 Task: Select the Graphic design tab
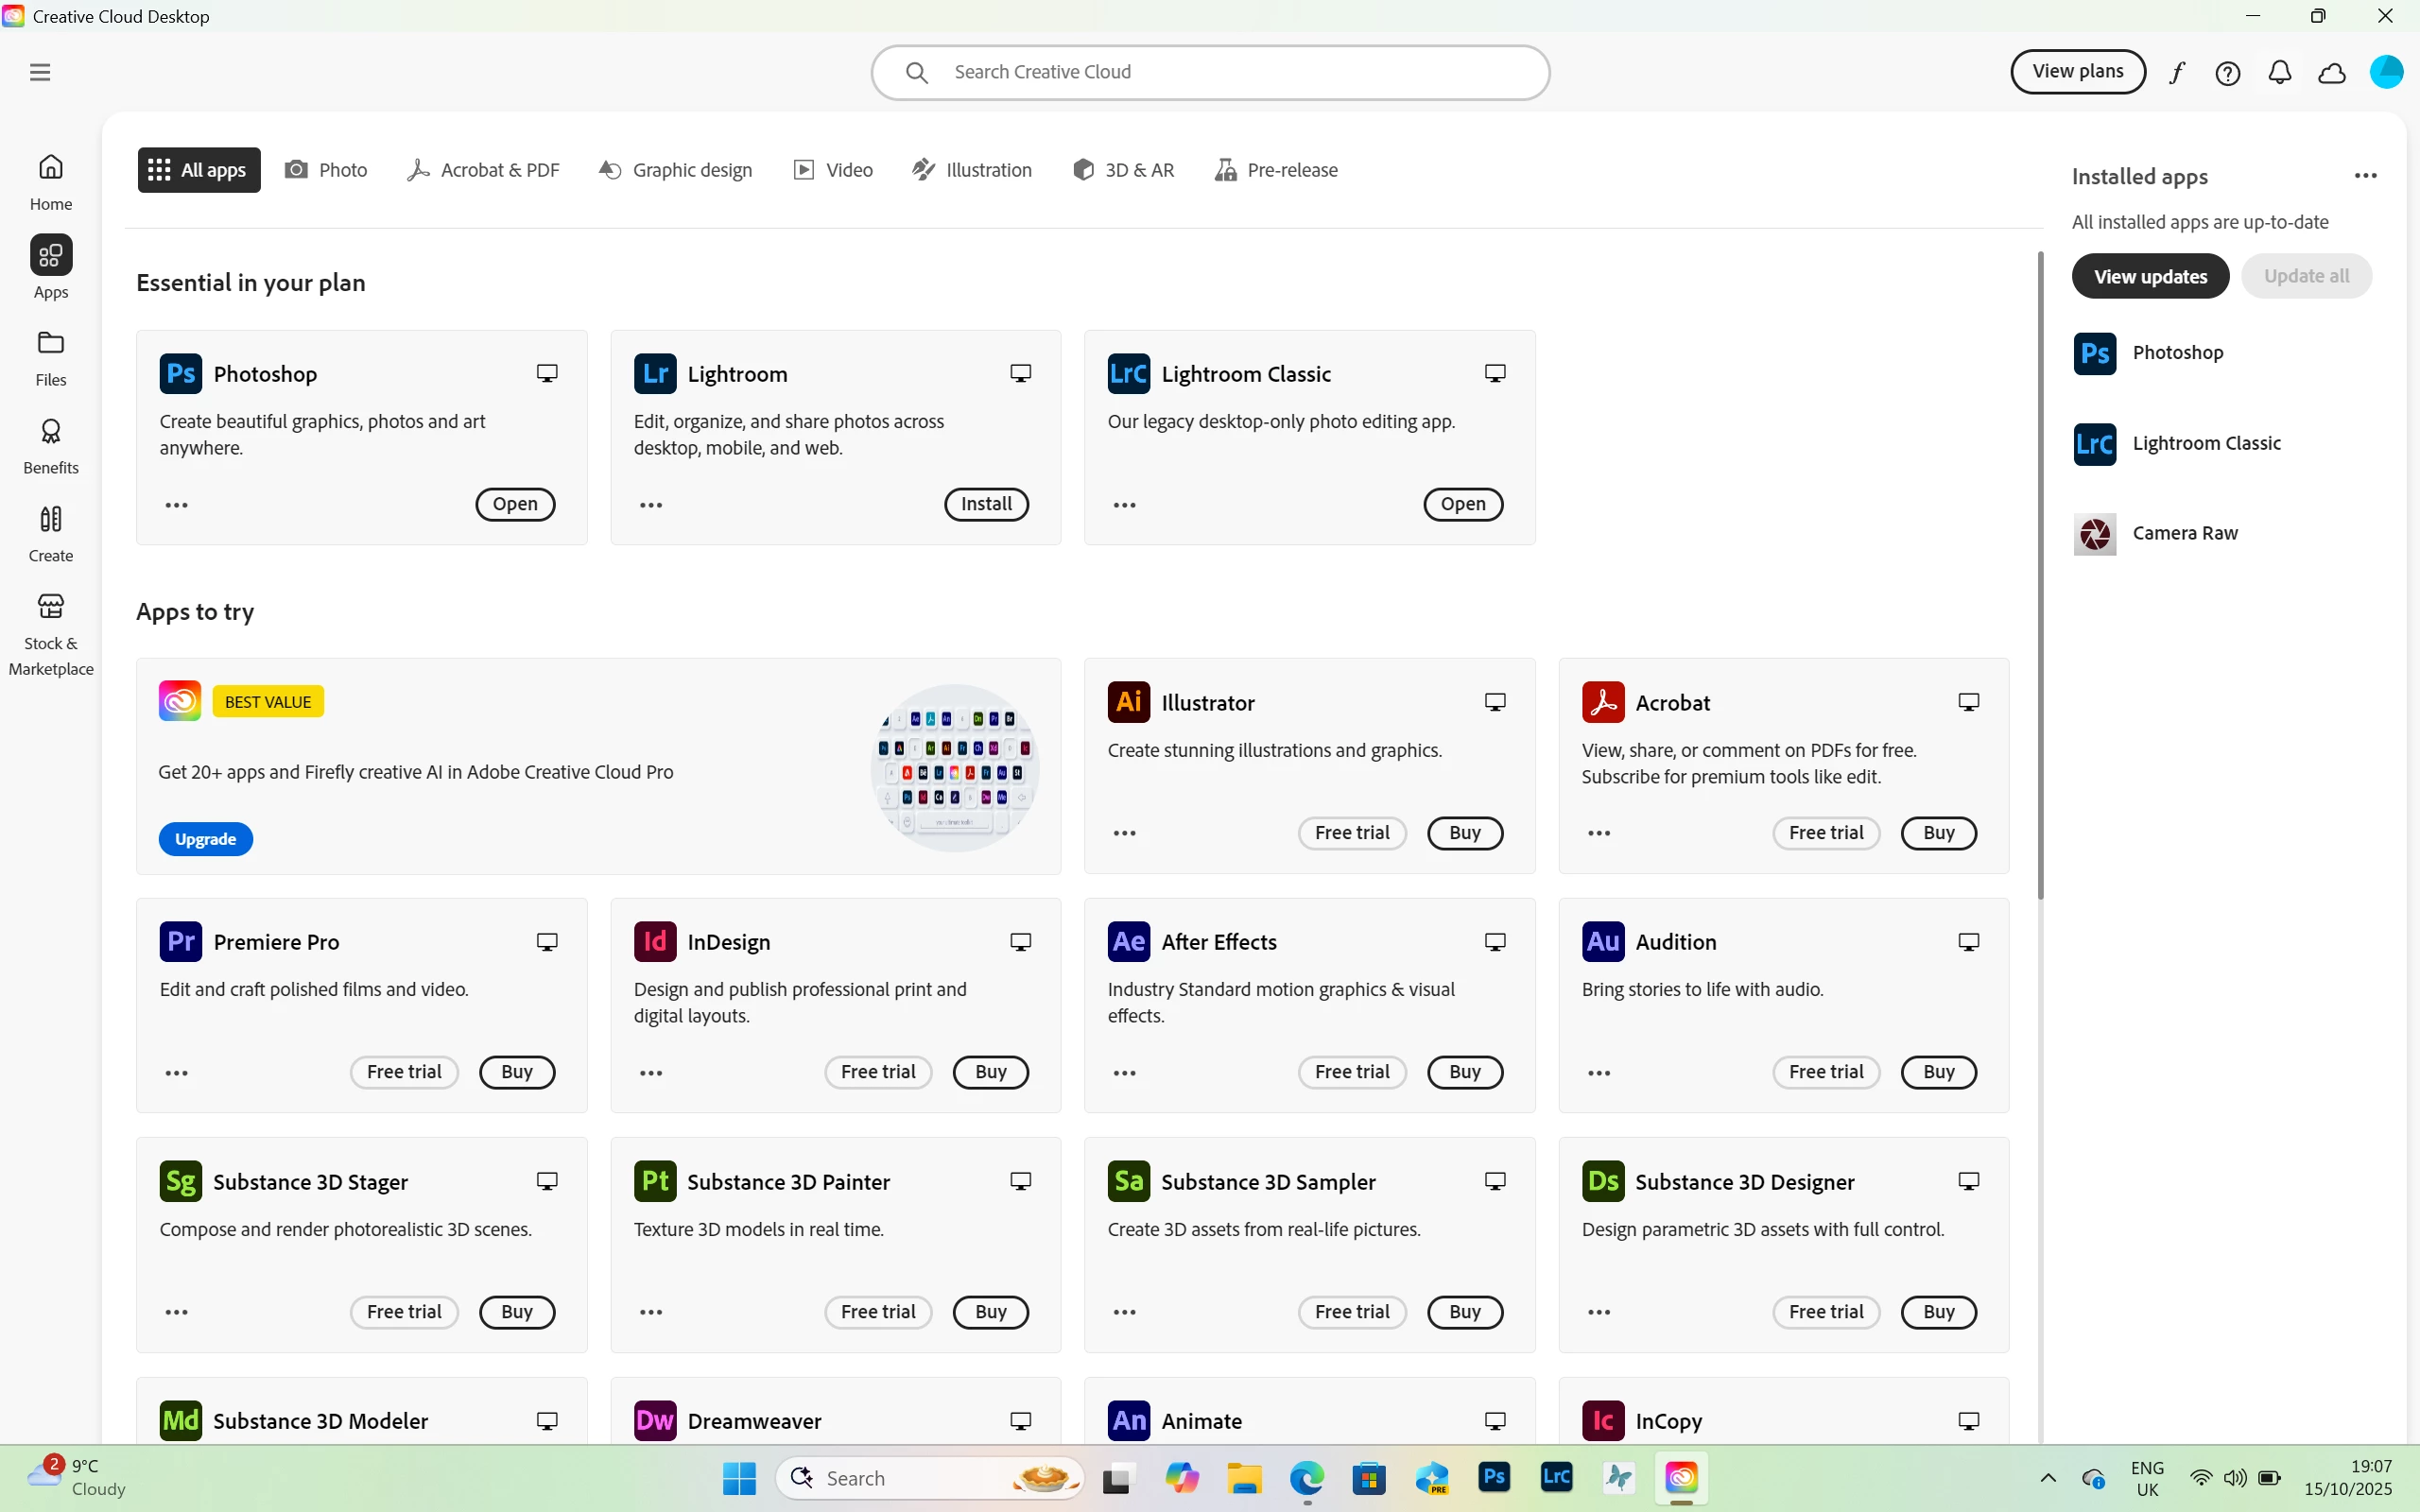click(676, 170)
